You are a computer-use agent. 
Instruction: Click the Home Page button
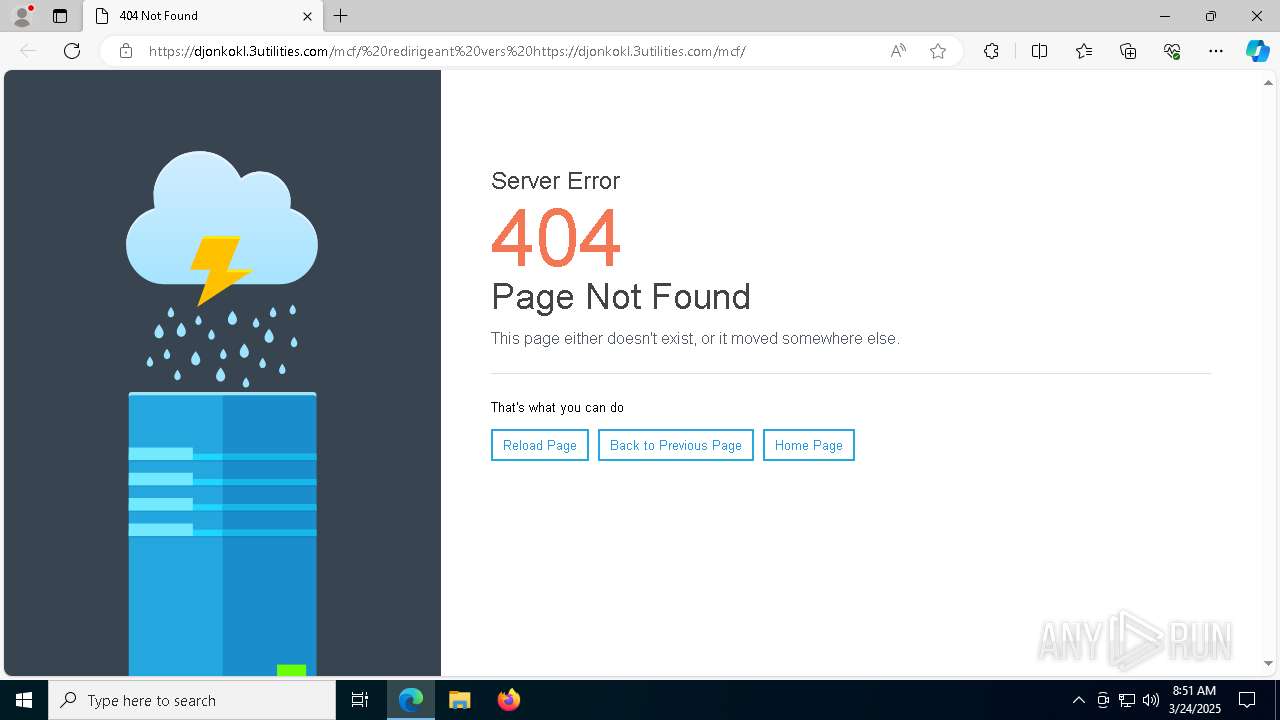point(809,445)
